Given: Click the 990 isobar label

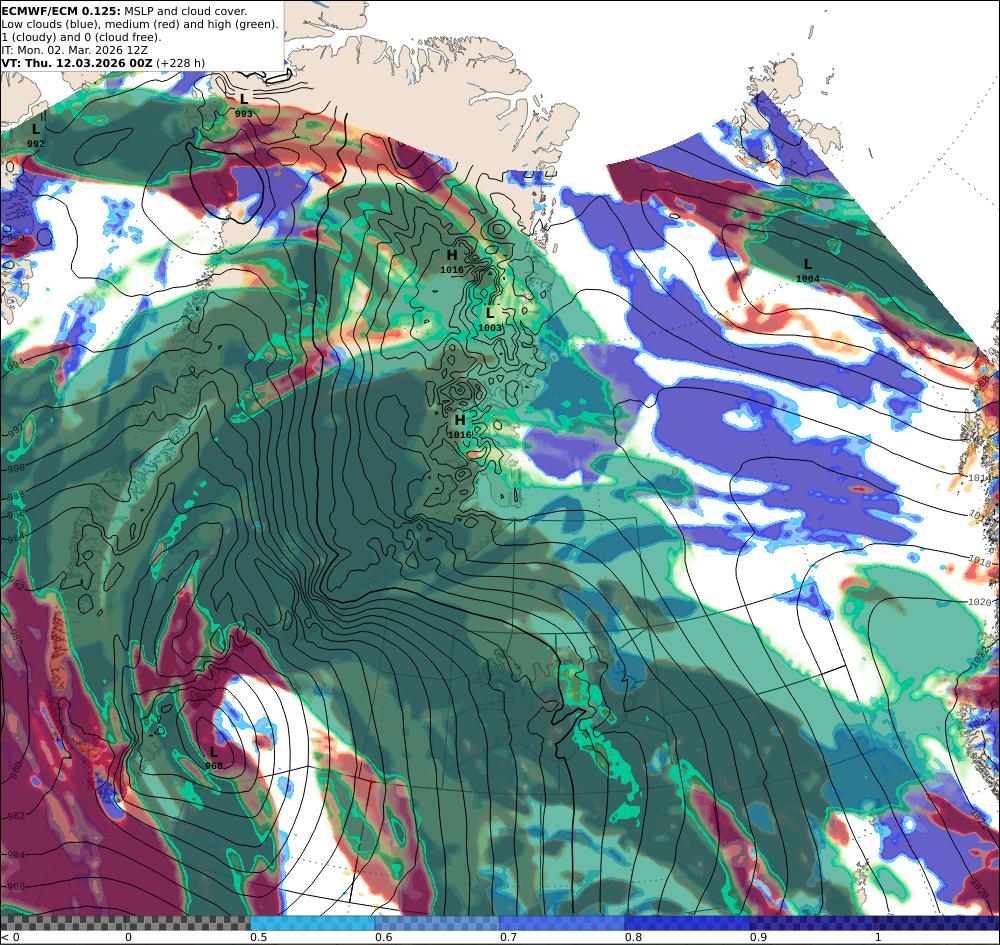Looking at the screenshot, I should pos(15,468).
